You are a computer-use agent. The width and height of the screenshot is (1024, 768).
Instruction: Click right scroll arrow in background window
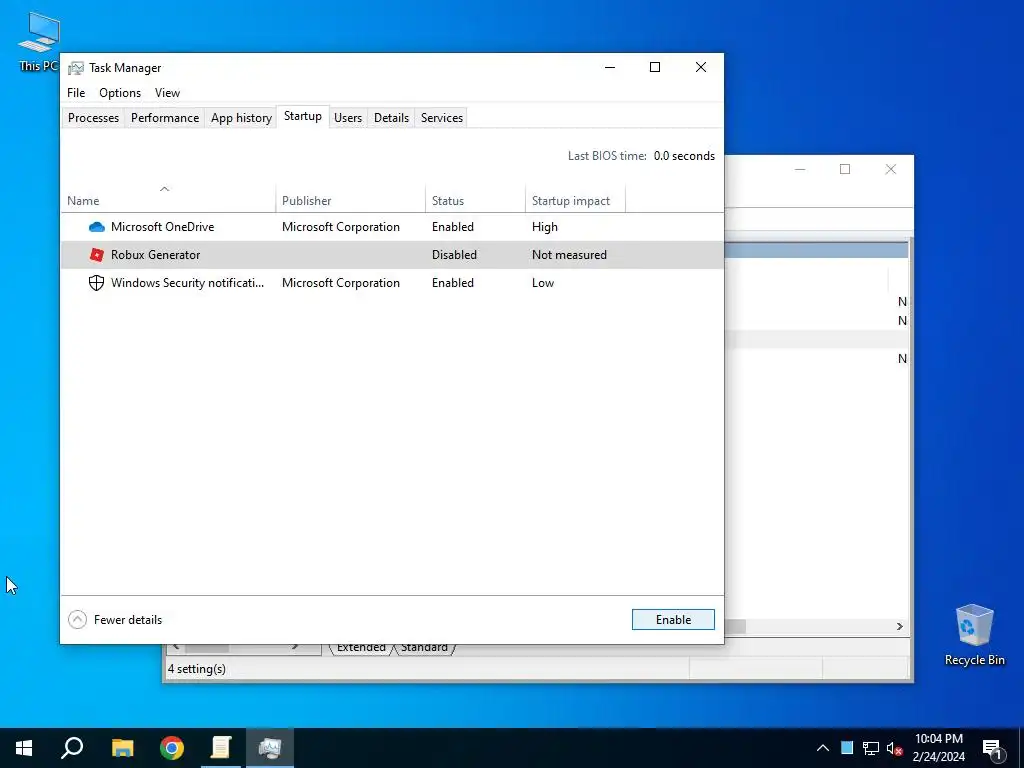[x=899, y=626]
